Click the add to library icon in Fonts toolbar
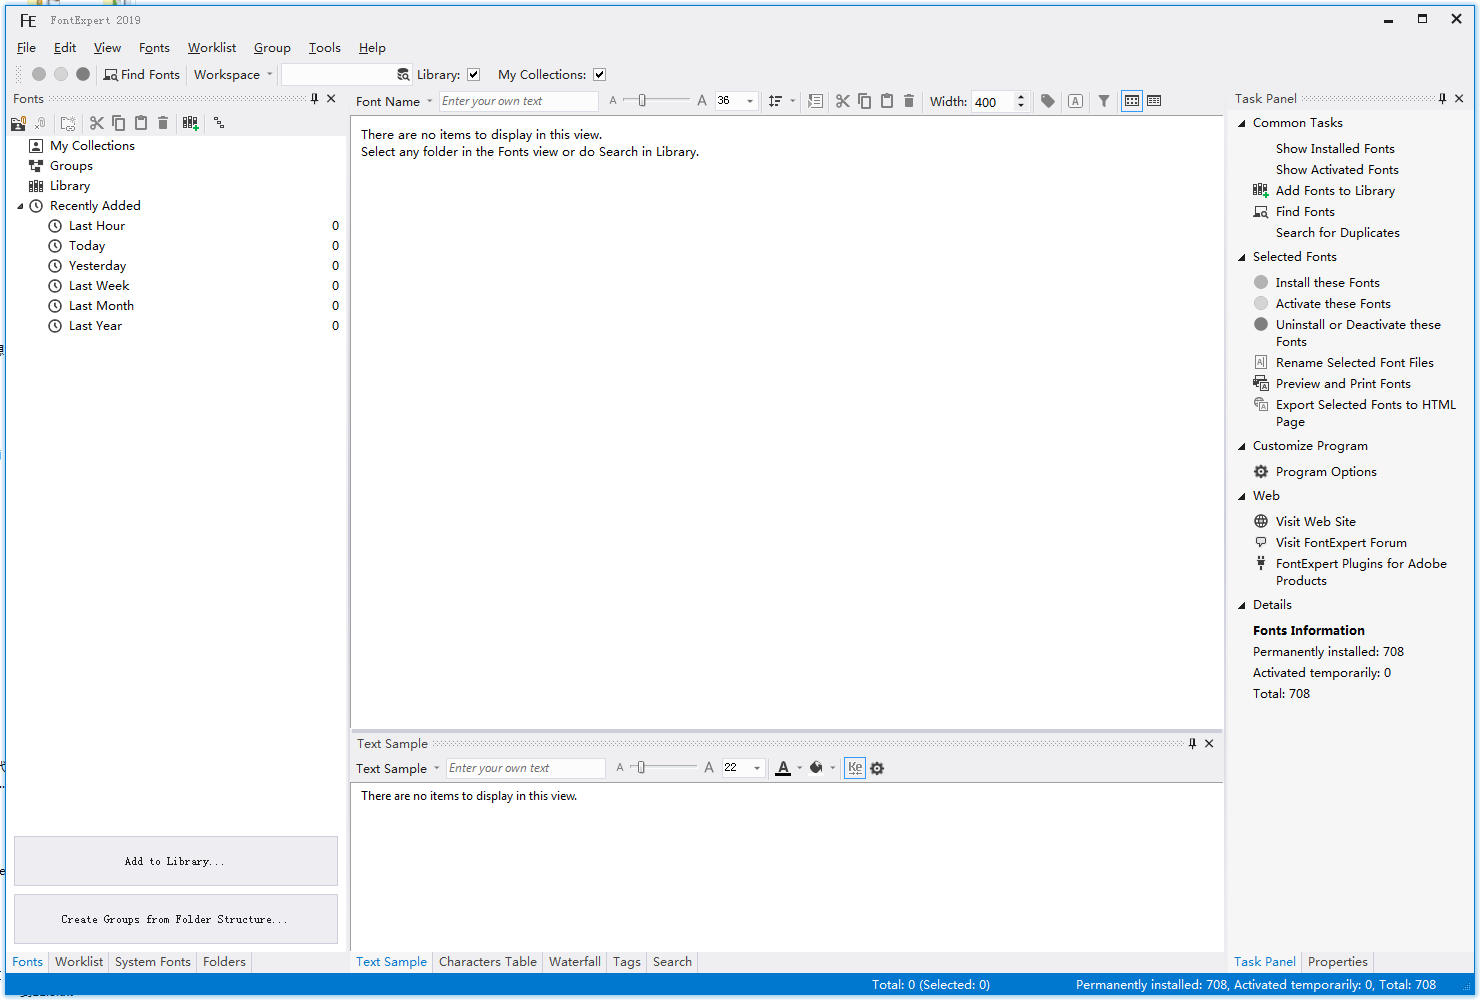 click(x=190, y=123)
